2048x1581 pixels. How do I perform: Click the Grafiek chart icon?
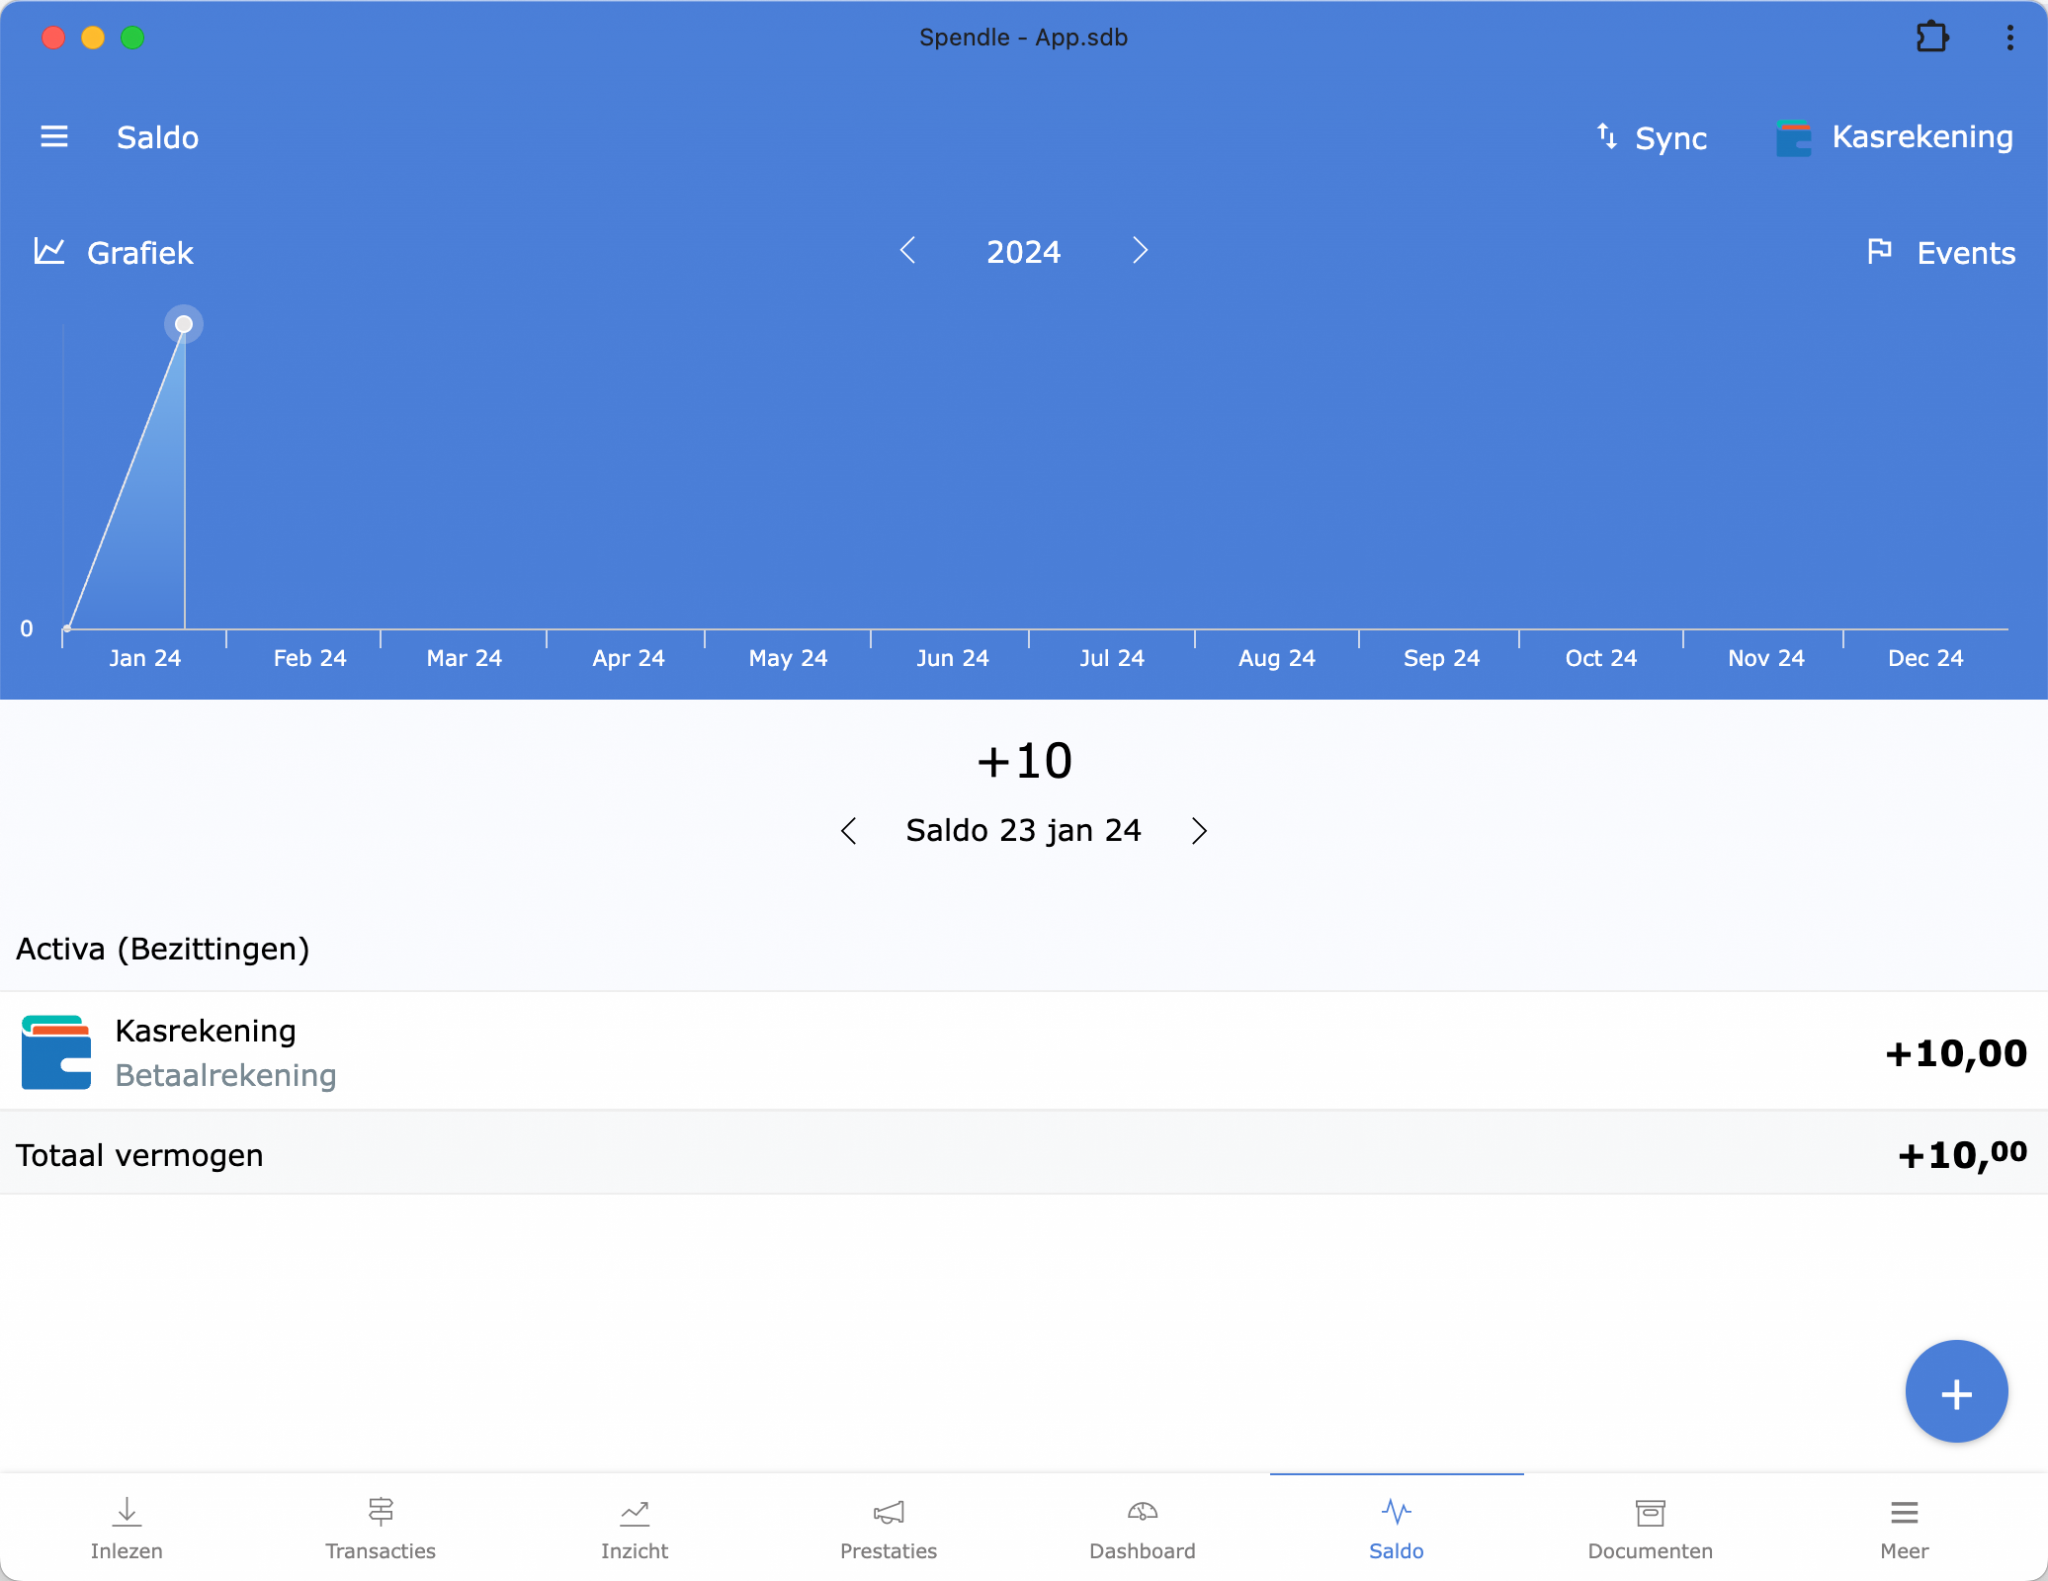pyautogui.click(x=49, y=251)
